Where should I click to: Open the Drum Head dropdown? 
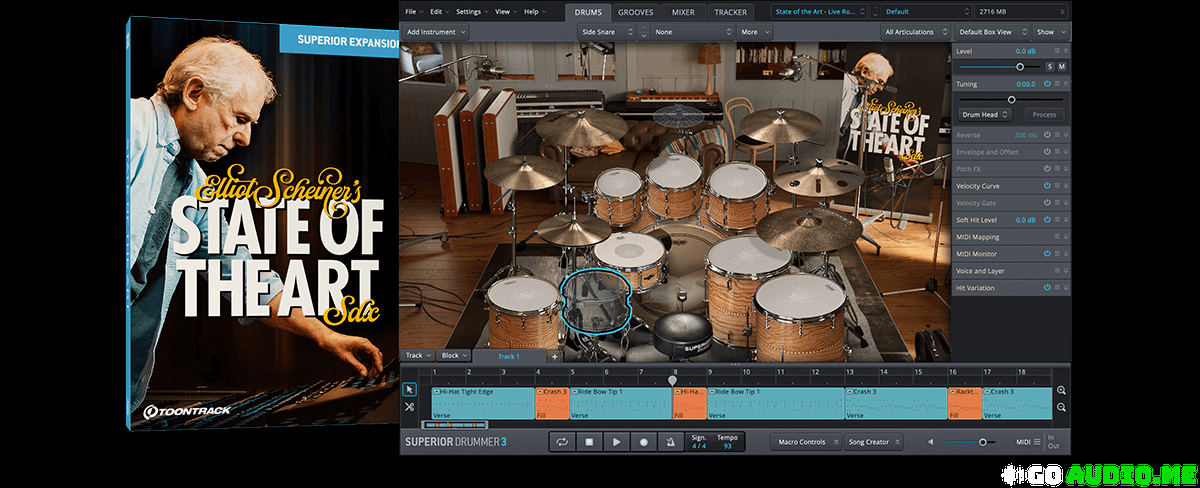coord(986,115)
